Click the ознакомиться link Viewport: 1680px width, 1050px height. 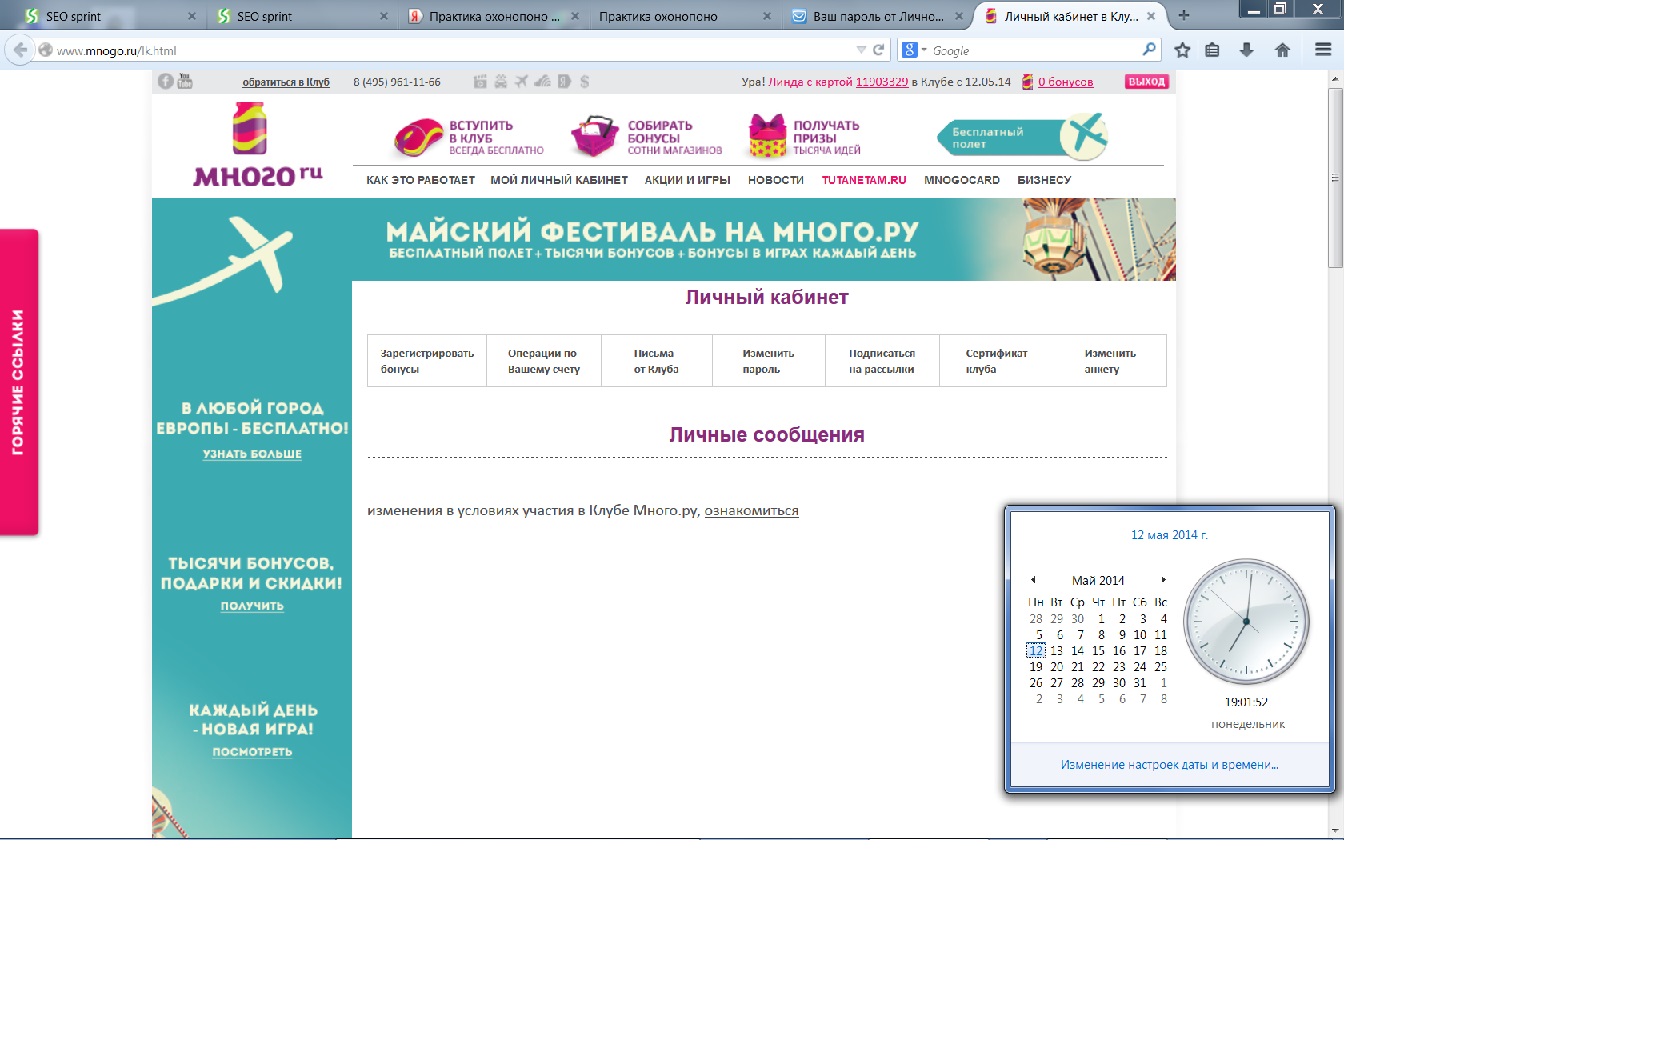751,511
